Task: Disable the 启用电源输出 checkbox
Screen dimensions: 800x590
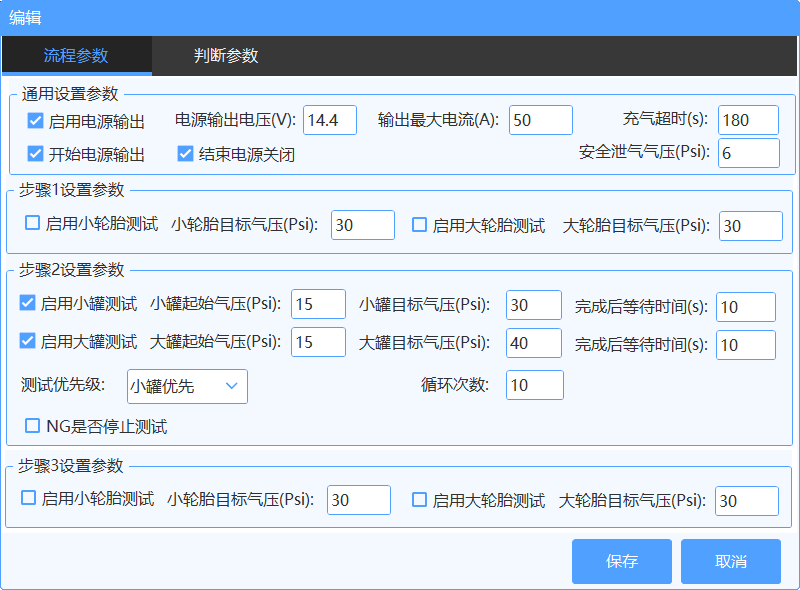Action: click(x=33, y=119)
